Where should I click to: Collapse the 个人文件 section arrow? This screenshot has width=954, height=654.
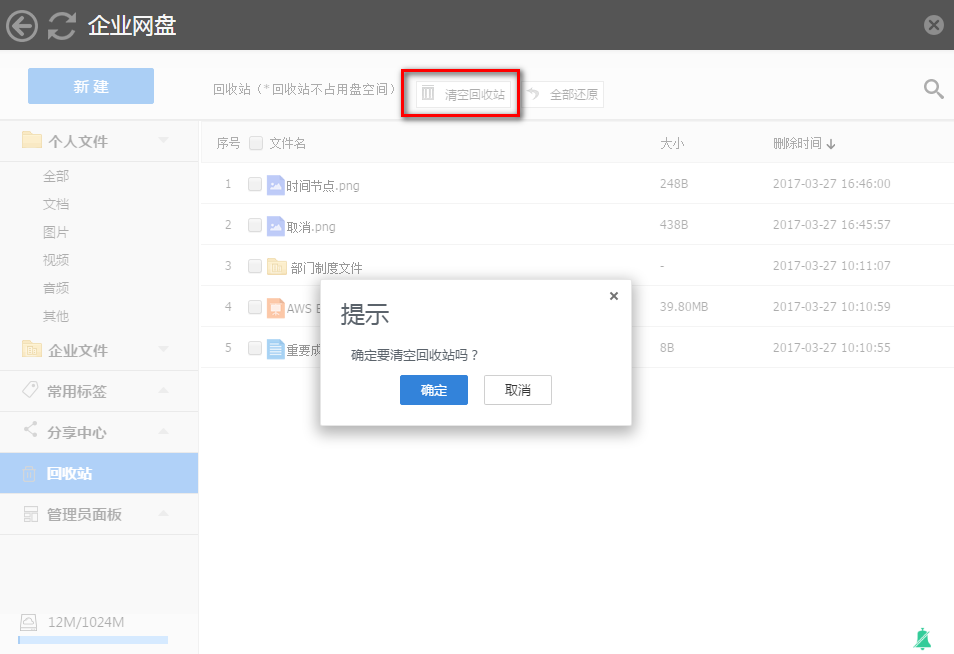[163, 141]
